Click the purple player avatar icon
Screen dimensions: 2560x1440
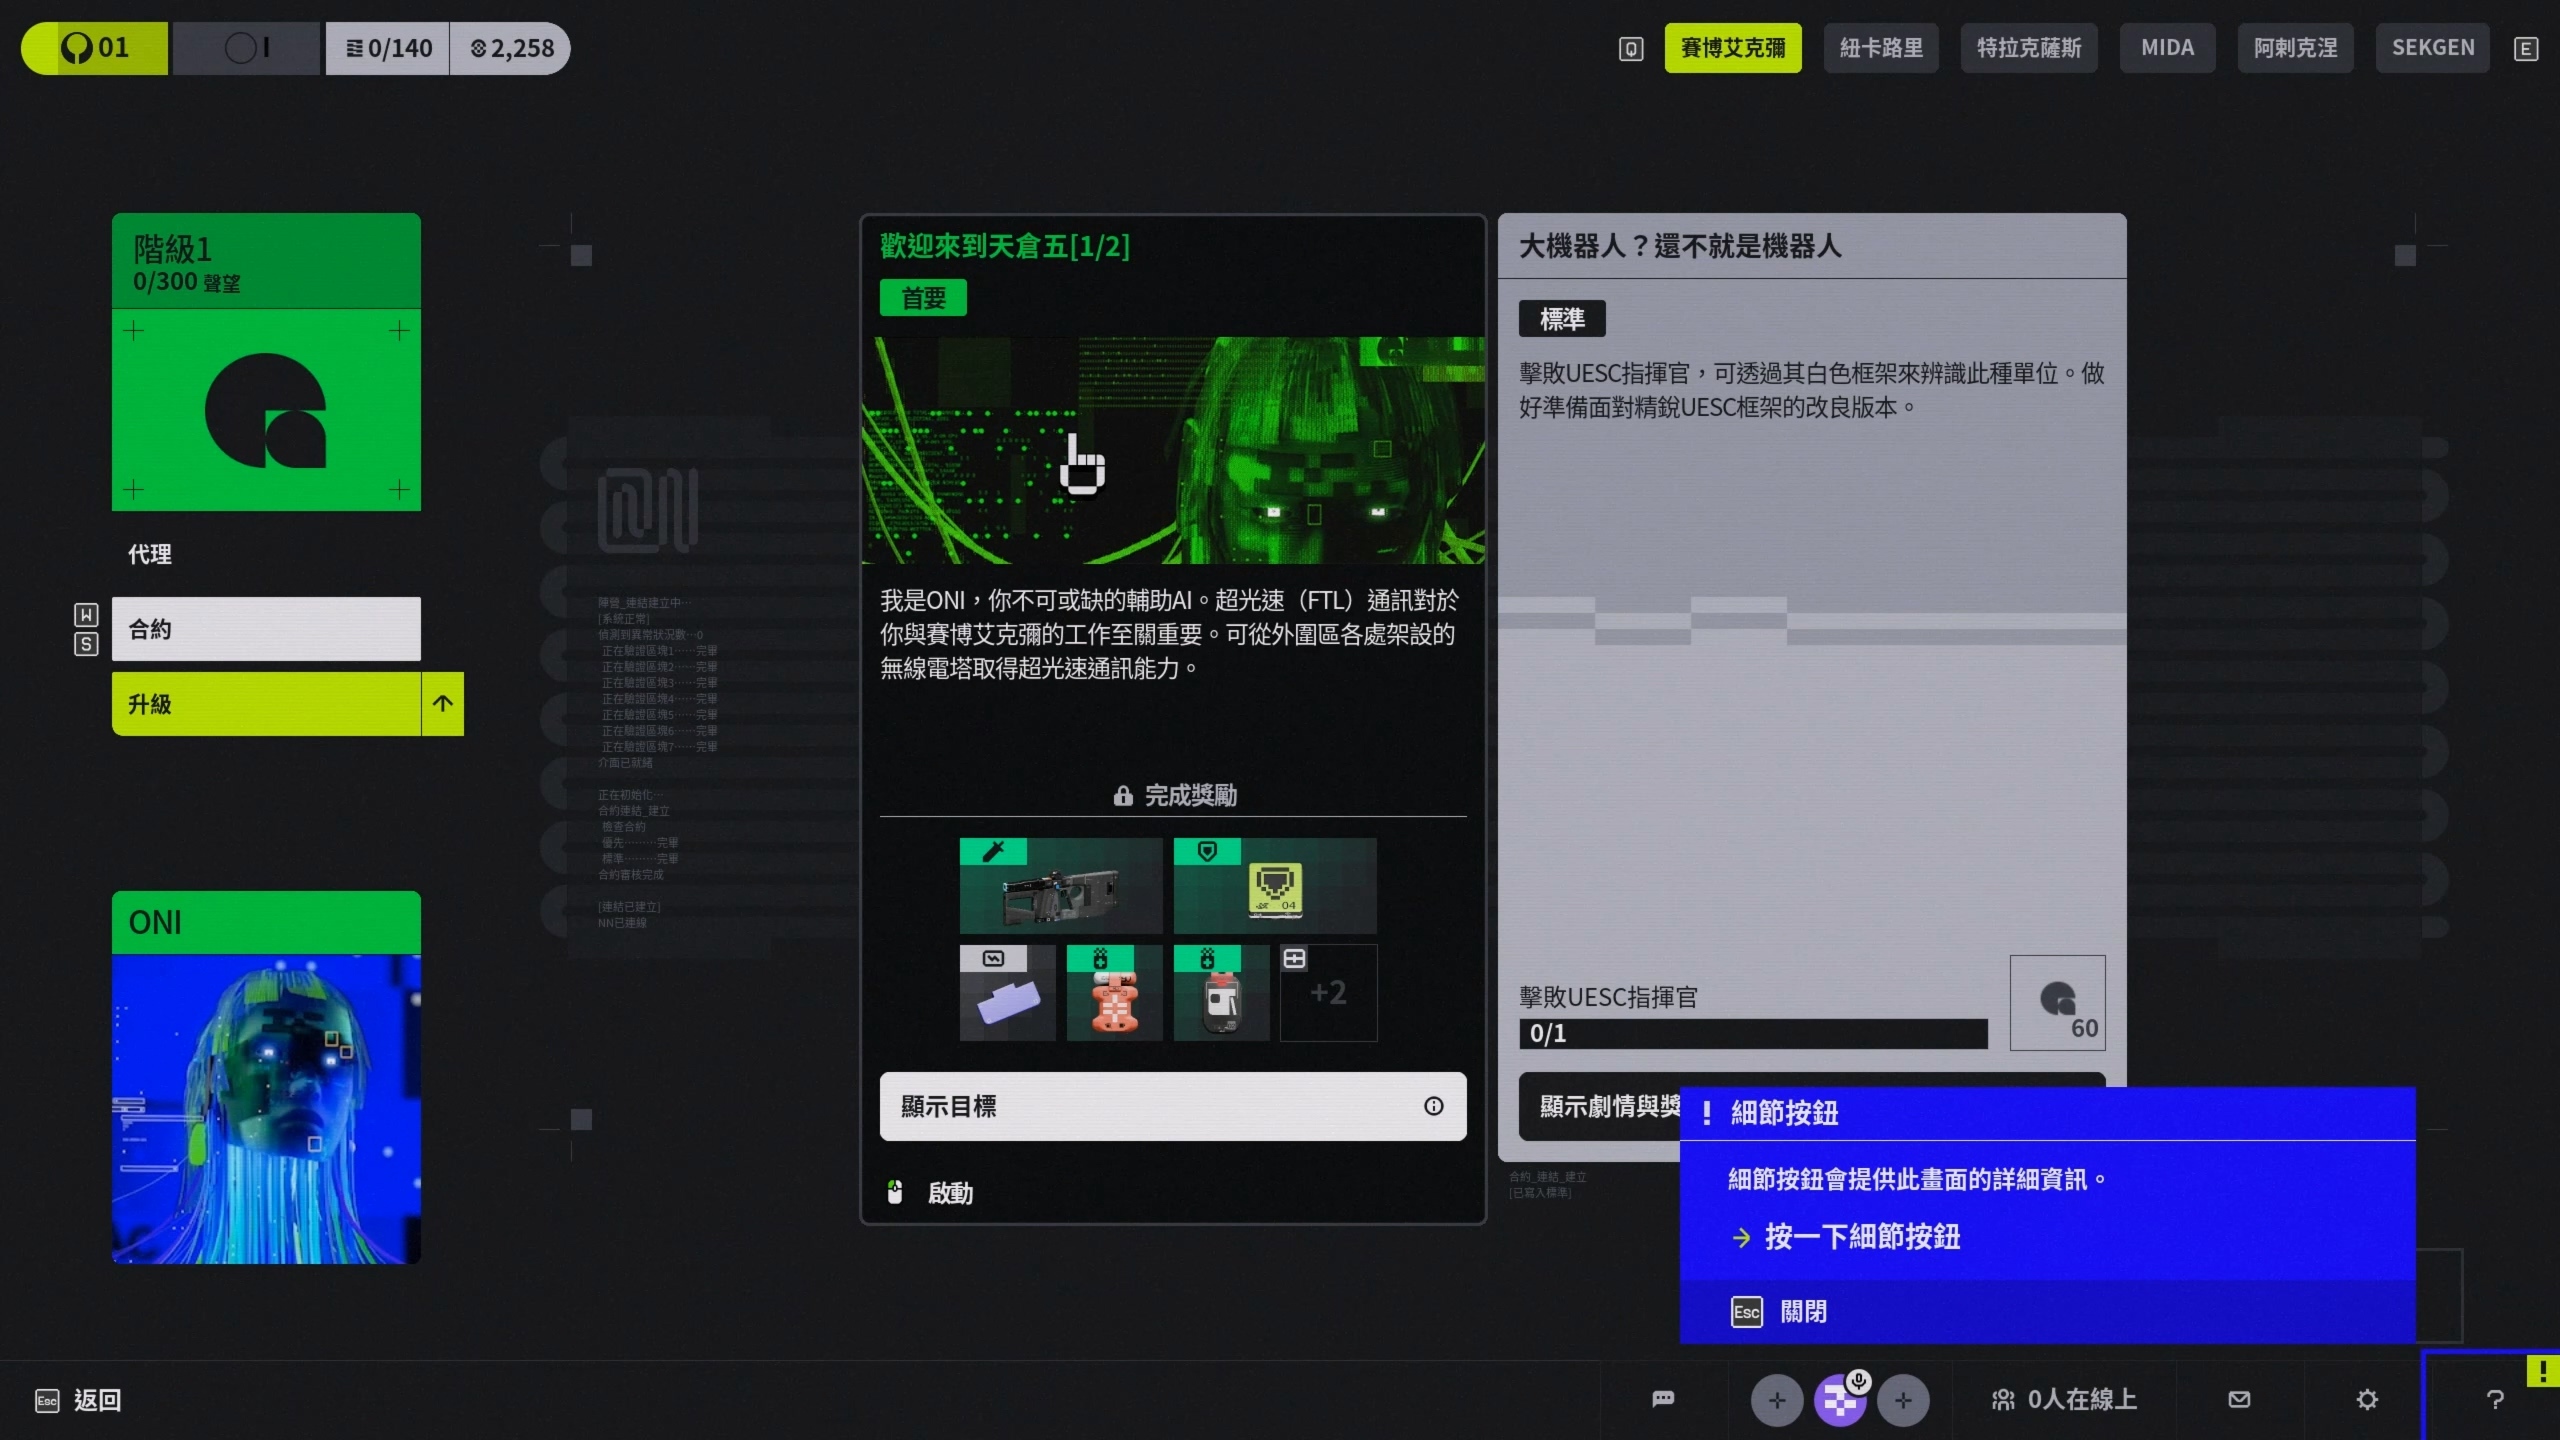click(1839, 1400)
